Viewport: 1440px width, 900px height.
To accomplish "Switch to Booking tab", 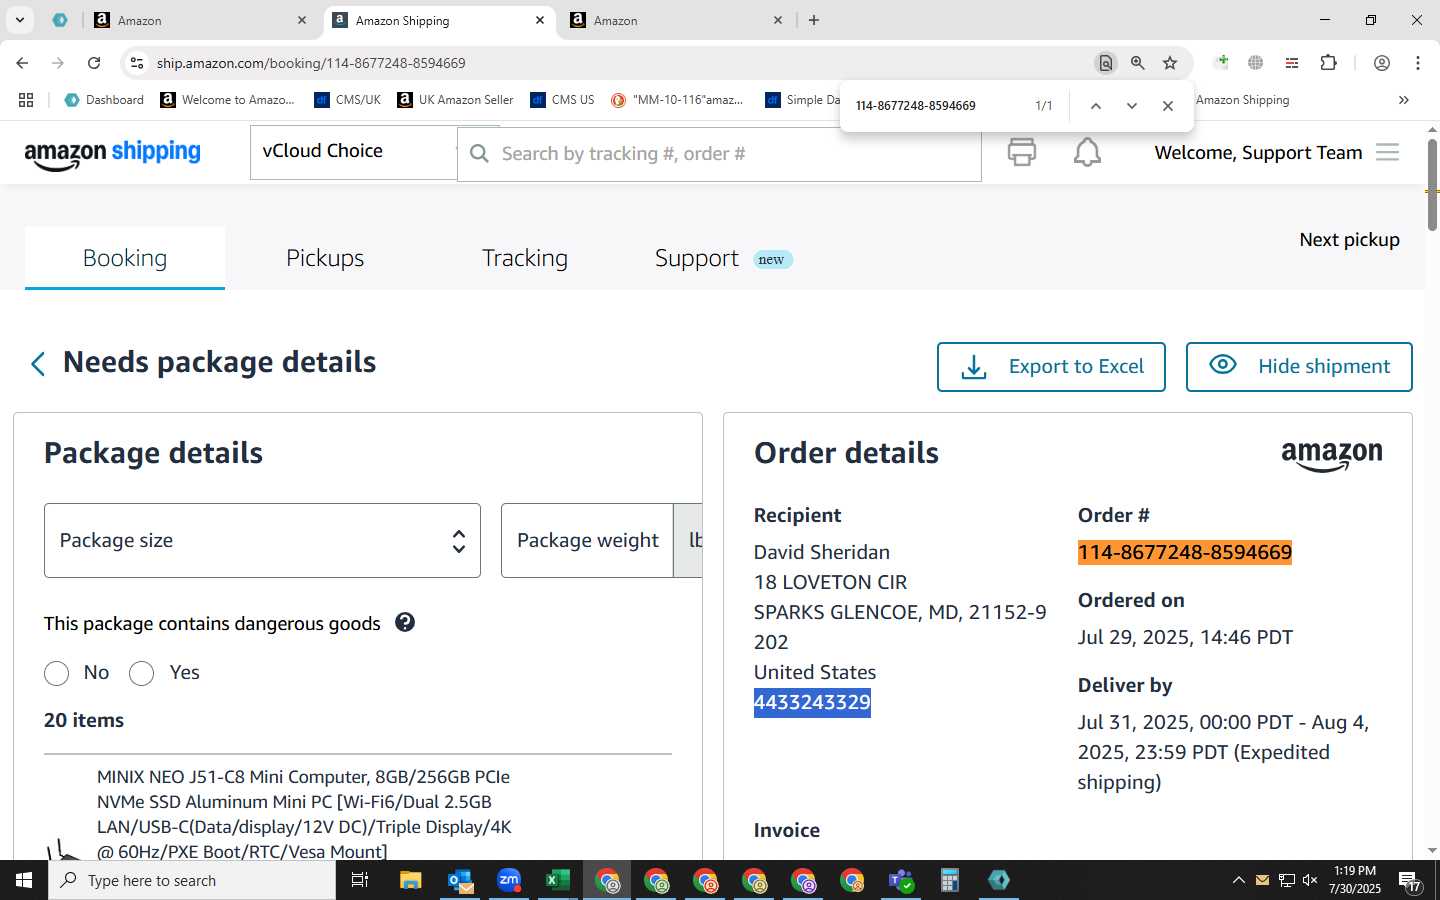I will [125, 258].
